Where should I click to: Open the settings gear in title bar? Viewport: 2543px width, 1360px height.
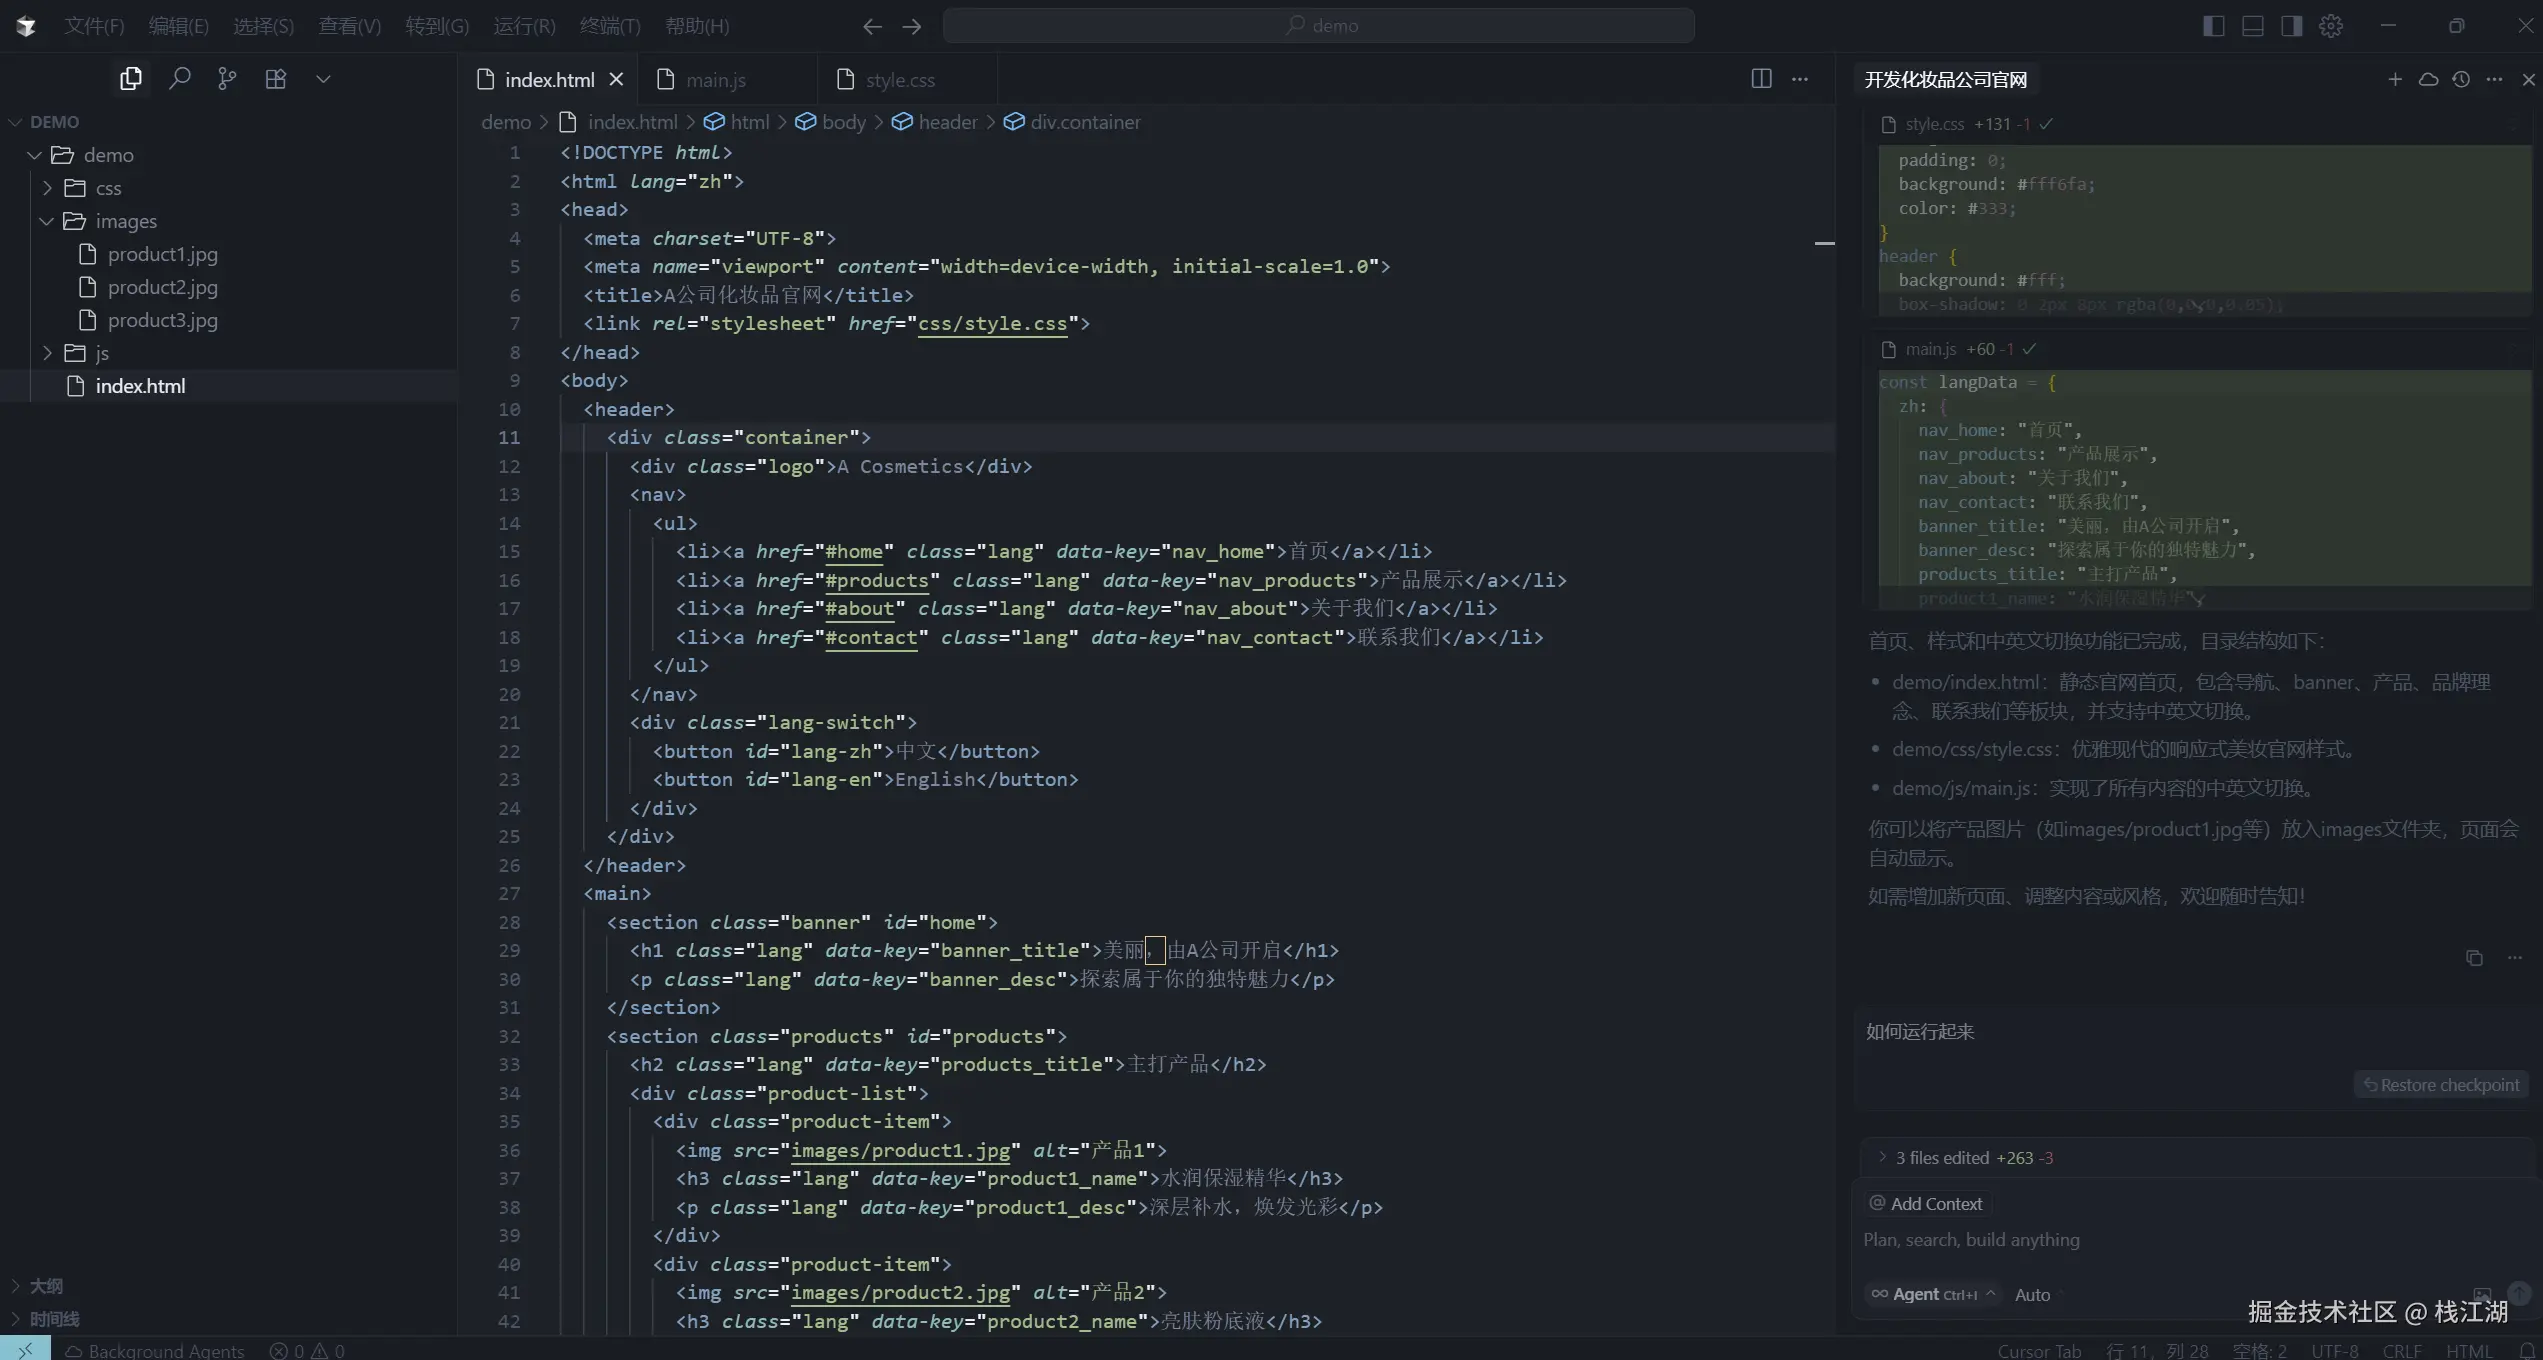(2331, 26)
